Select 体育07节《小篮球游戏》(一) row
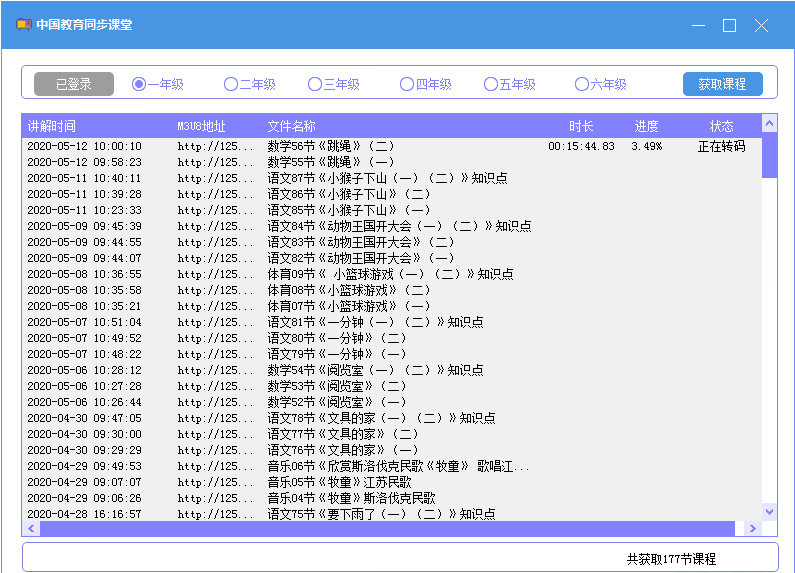 [x=391, y=306]
